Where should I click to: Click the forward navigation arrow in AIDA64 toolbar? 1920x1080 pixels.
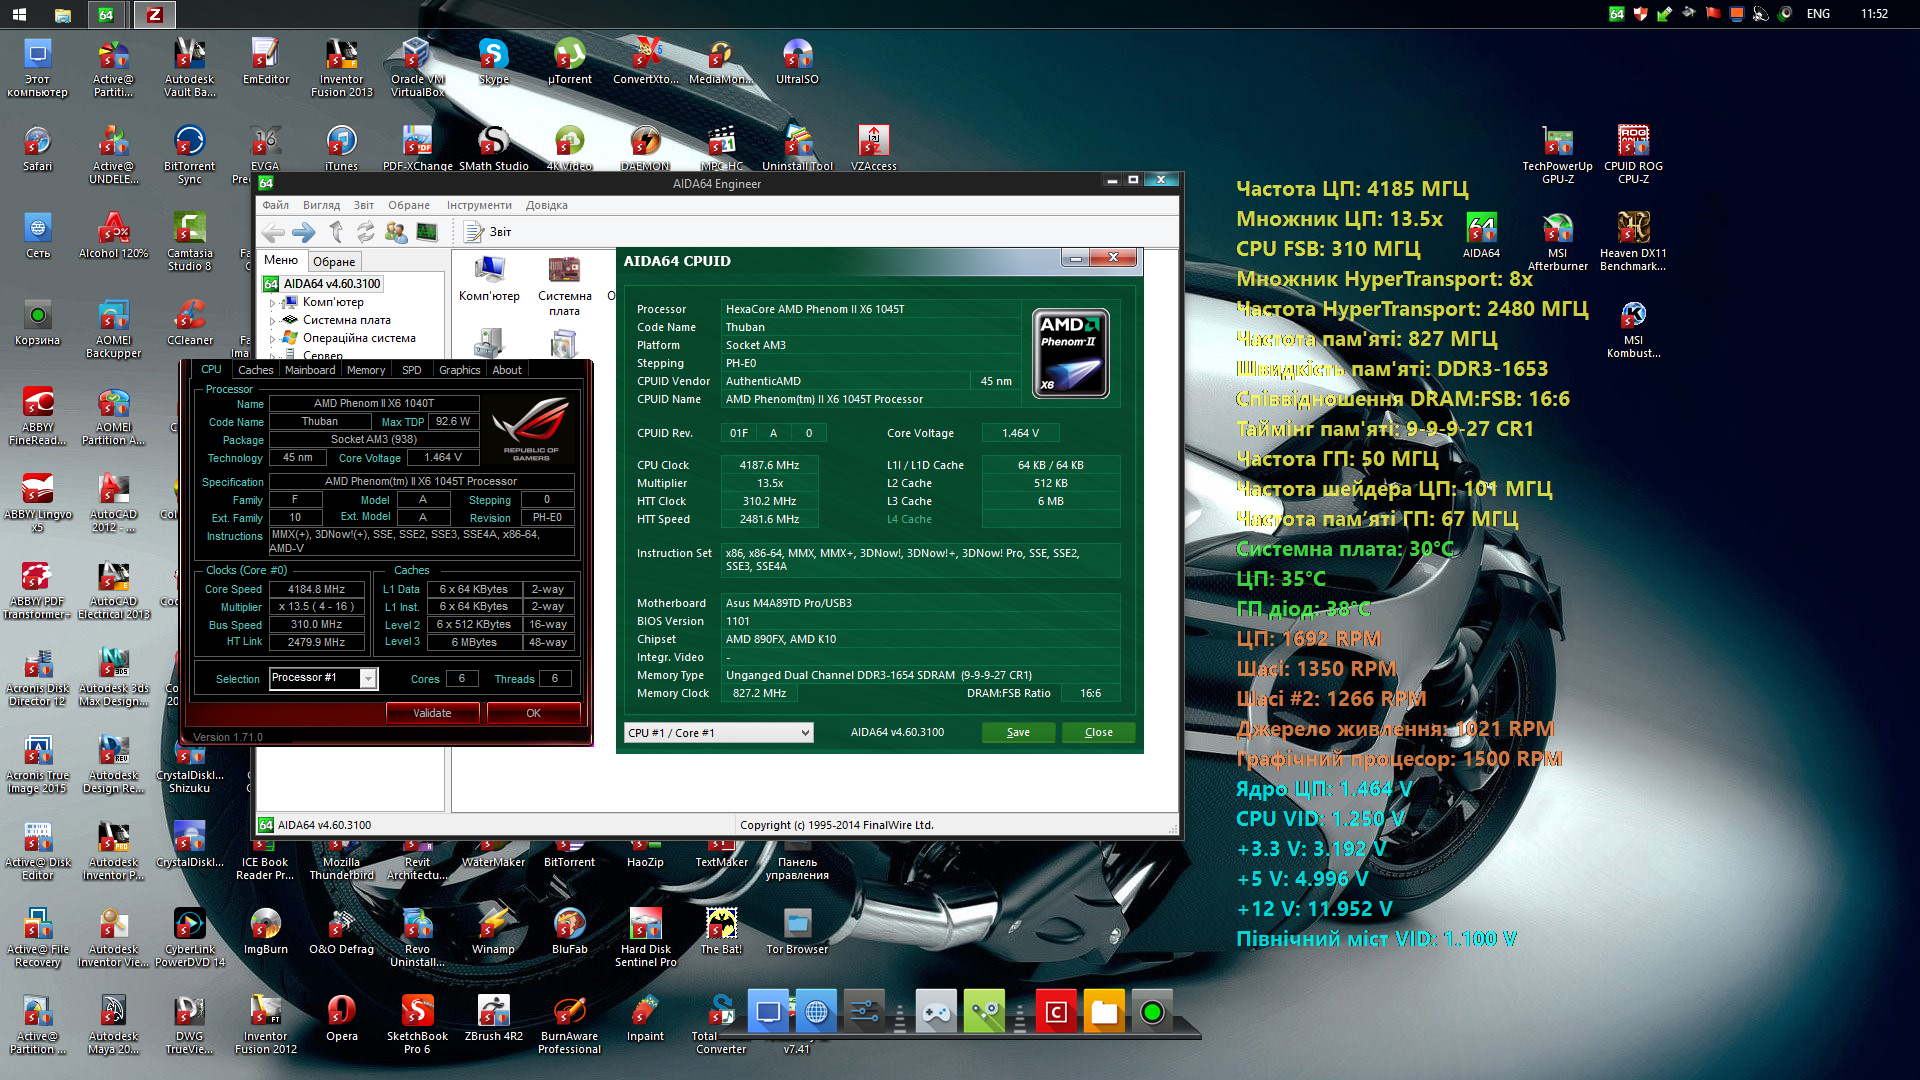(304, 232)
